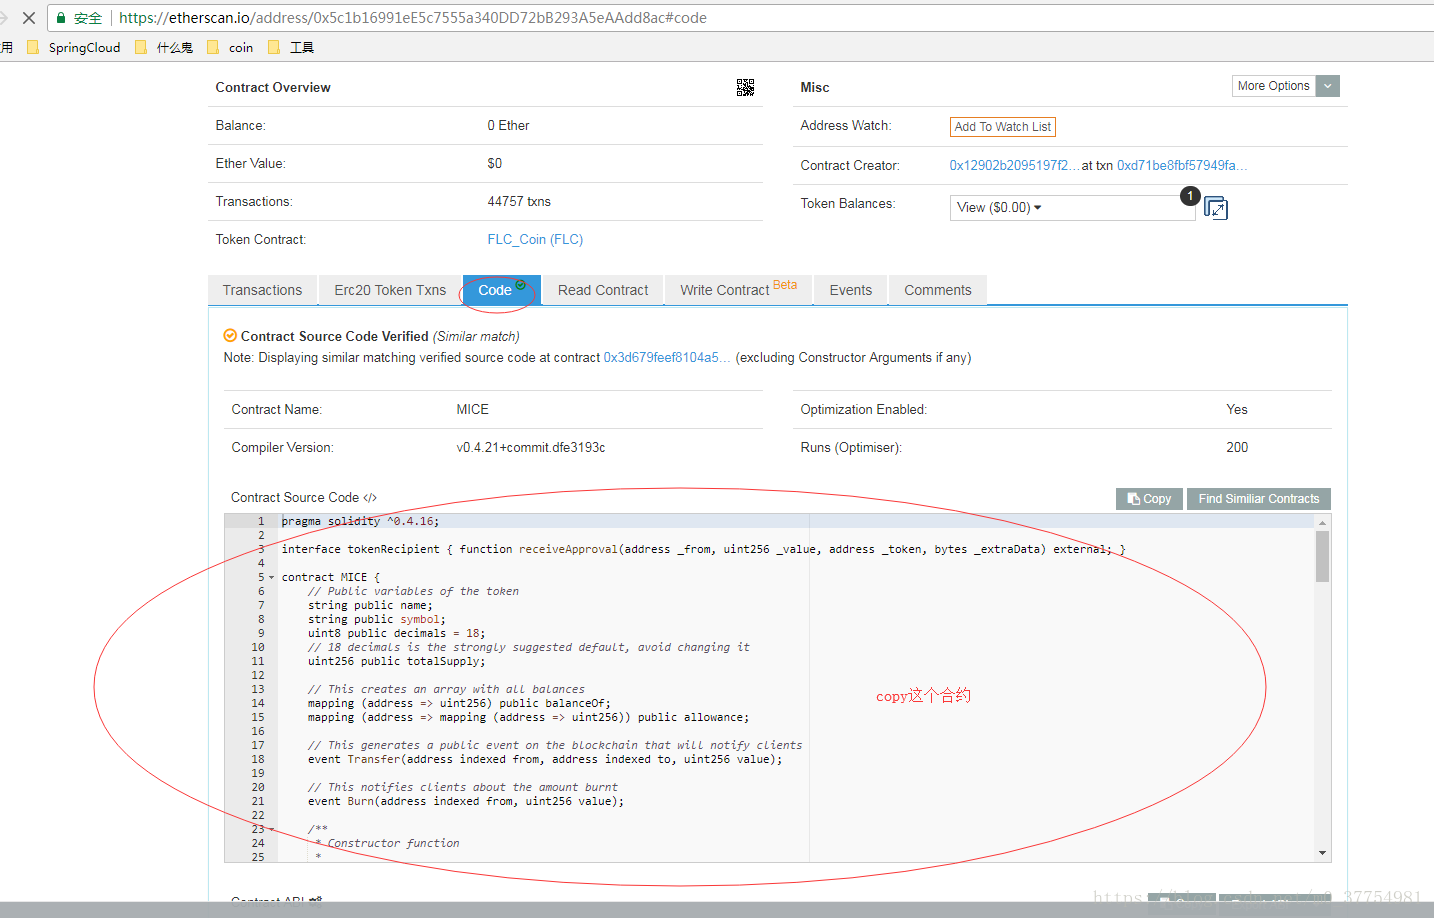
Task: Open the coin bookmark folder
Action: [x=230, y=47]
